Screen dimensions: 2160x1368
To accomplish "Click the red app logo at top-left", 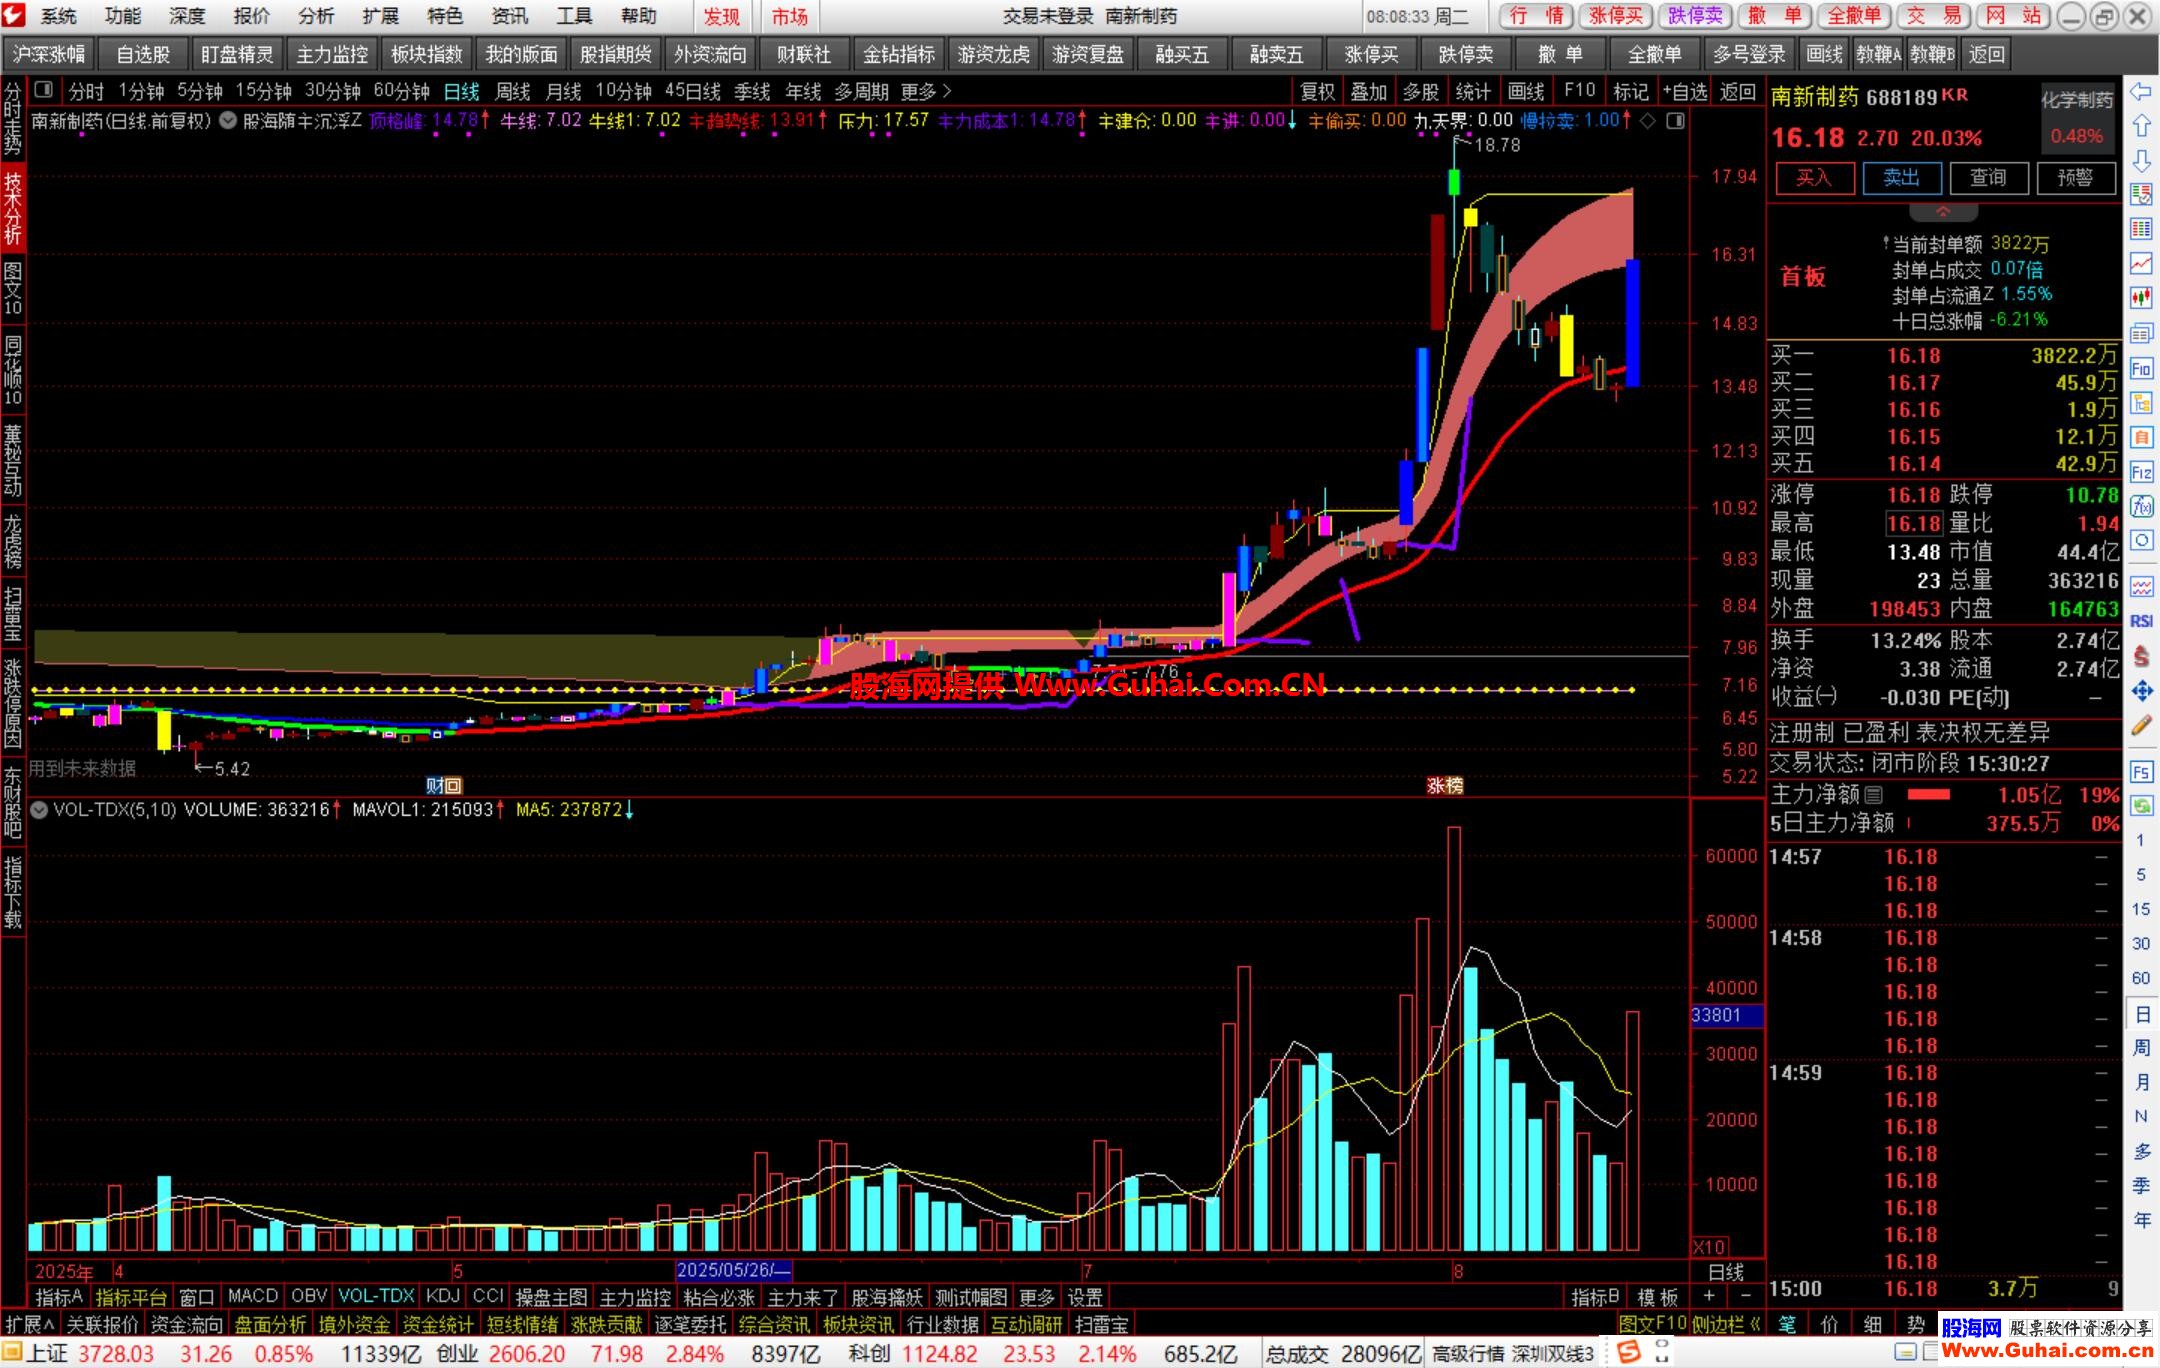I will [14, 15].
